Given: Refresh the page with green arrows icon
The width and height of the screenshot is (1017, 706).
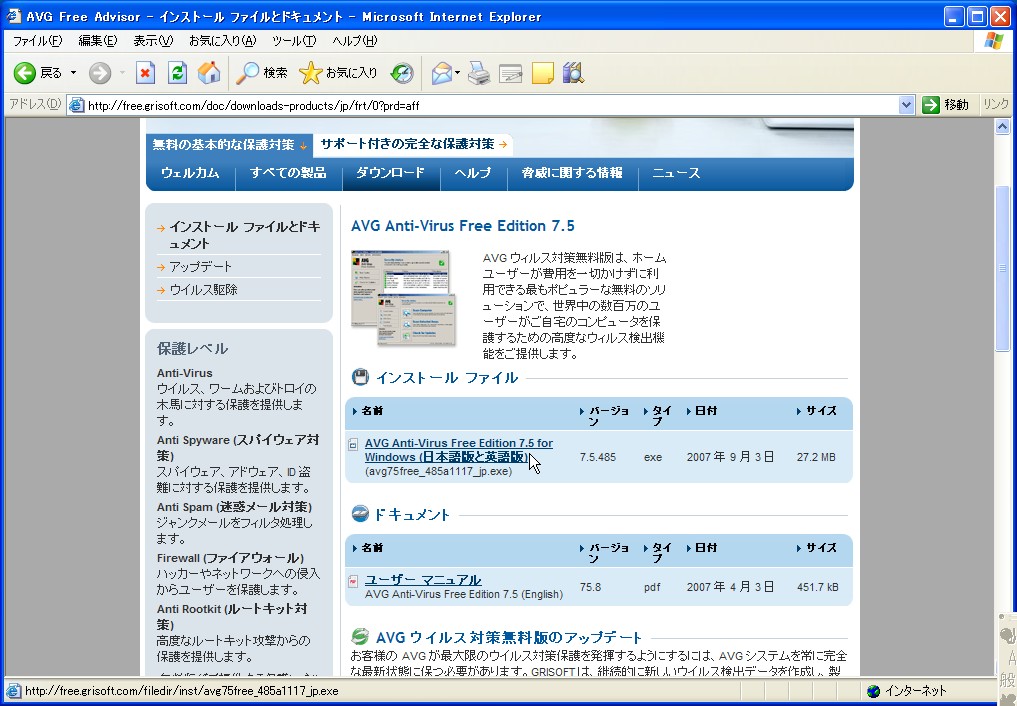Looking at the screenshot, I should pos(177,73).
